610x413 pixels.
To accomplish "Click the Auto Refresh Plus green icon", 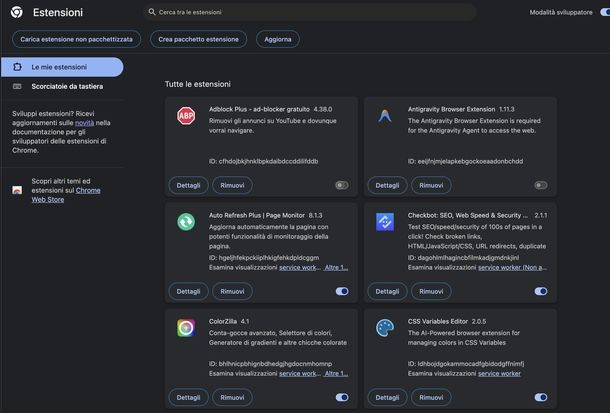I will pos(186,222).
